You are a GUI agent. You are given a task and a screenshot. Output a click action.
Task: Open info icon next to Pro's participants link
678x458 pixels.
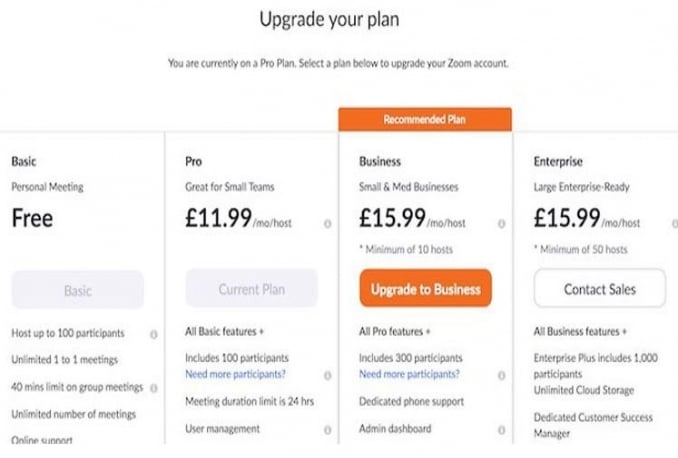pyautogui.click(x=327, y=374)
